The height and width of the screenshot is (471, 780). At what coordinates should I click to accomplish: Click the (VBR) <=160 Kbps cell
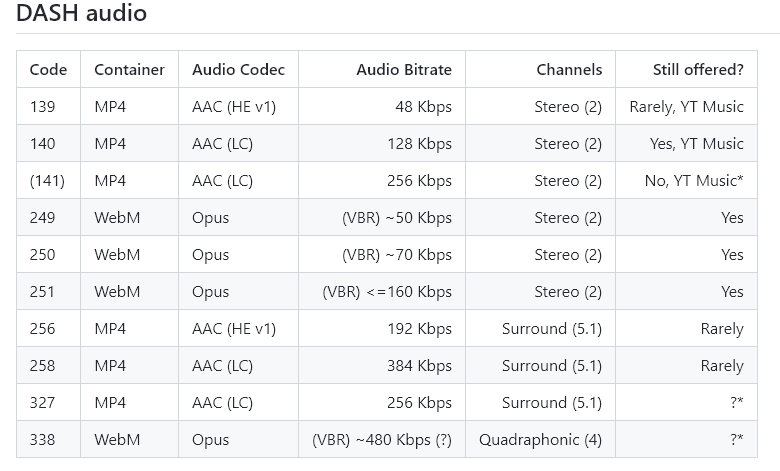click(x=387, y=292)
